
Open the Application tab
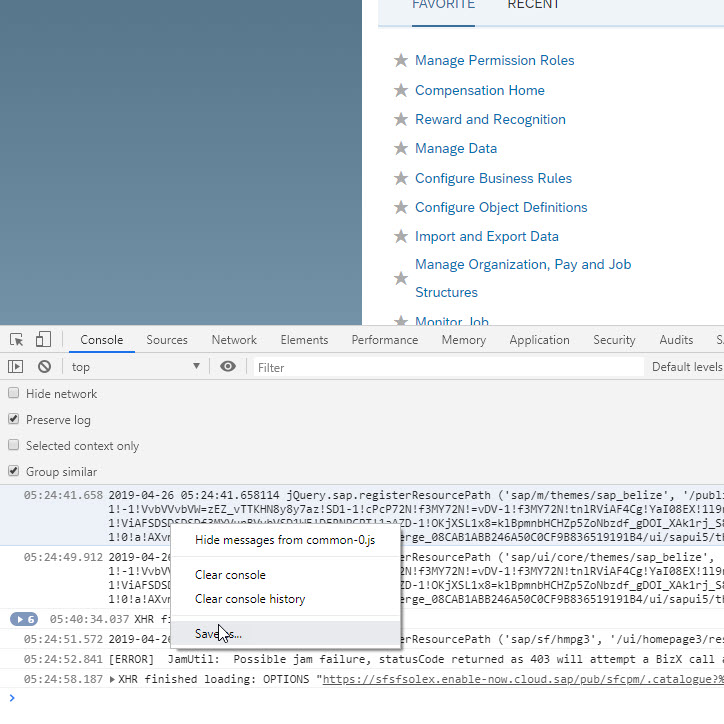539,340
